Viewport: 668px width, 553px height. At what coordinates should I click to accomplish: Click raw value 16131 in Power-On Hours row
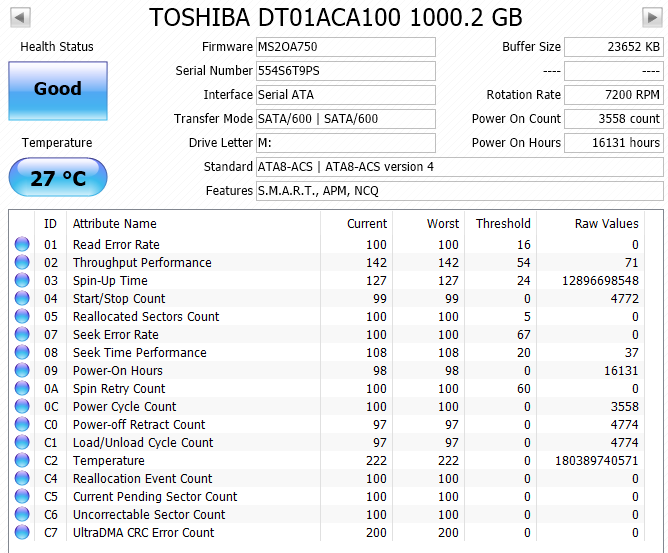pyautogui.click(x=621, y=371)
